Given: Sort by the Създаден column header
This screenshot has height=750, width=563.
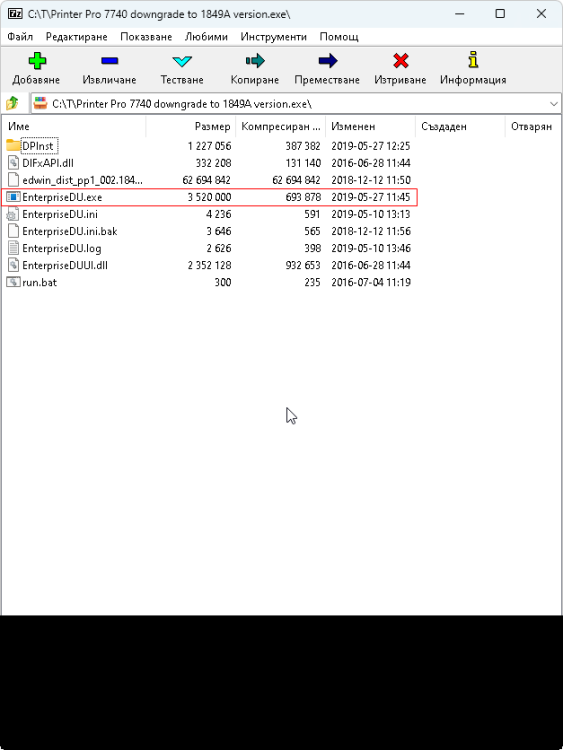Looking at the screenshot, I should [460, 126].
